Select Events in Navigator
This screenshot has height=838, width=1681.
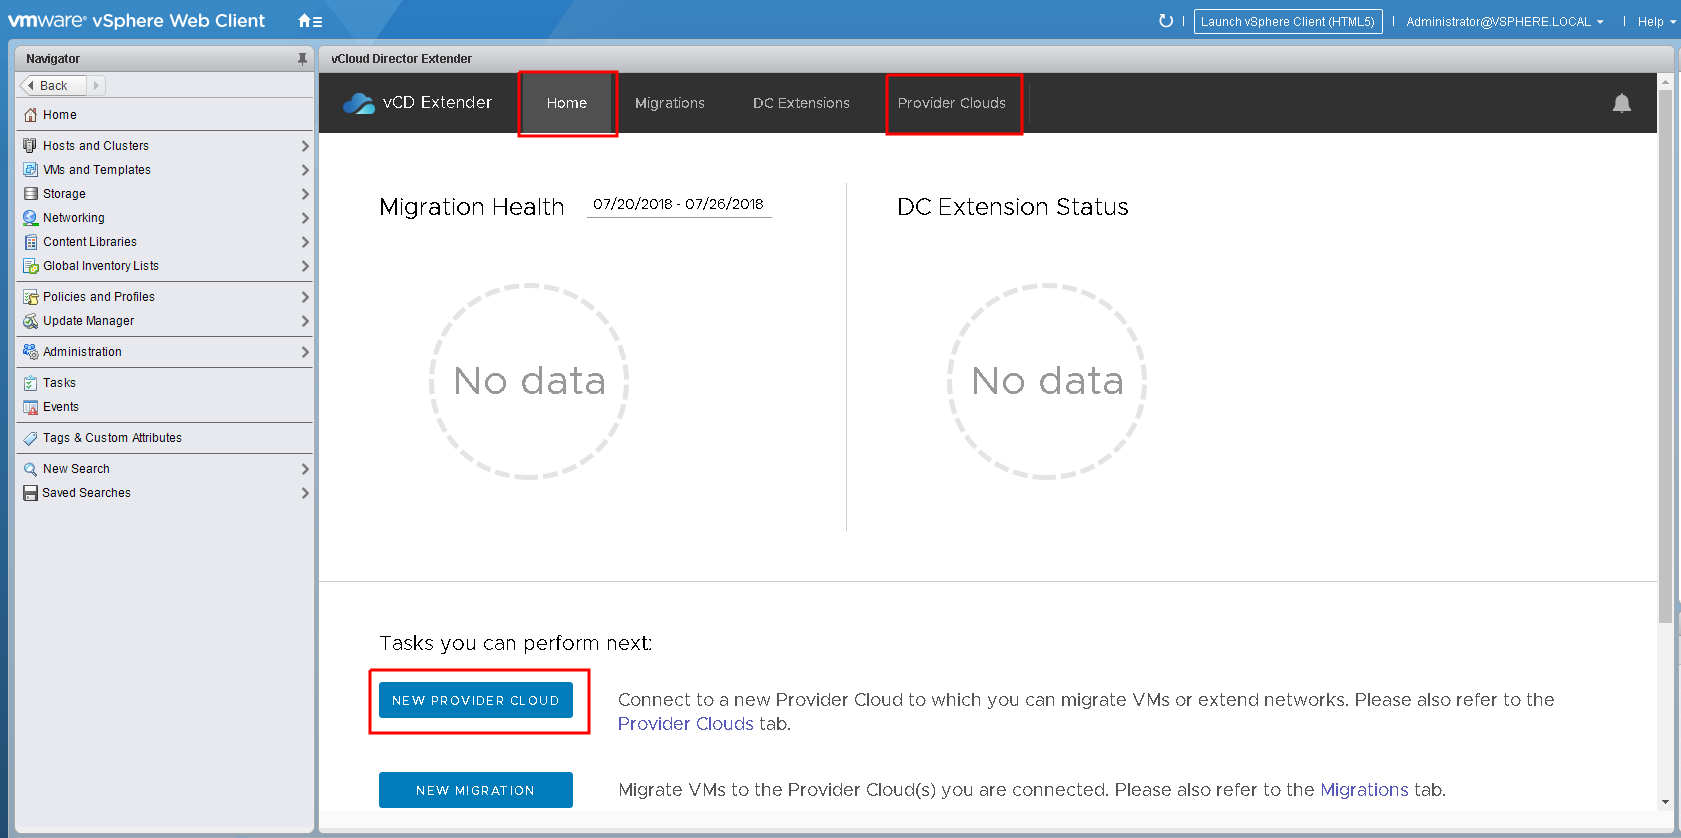point(61,407)
